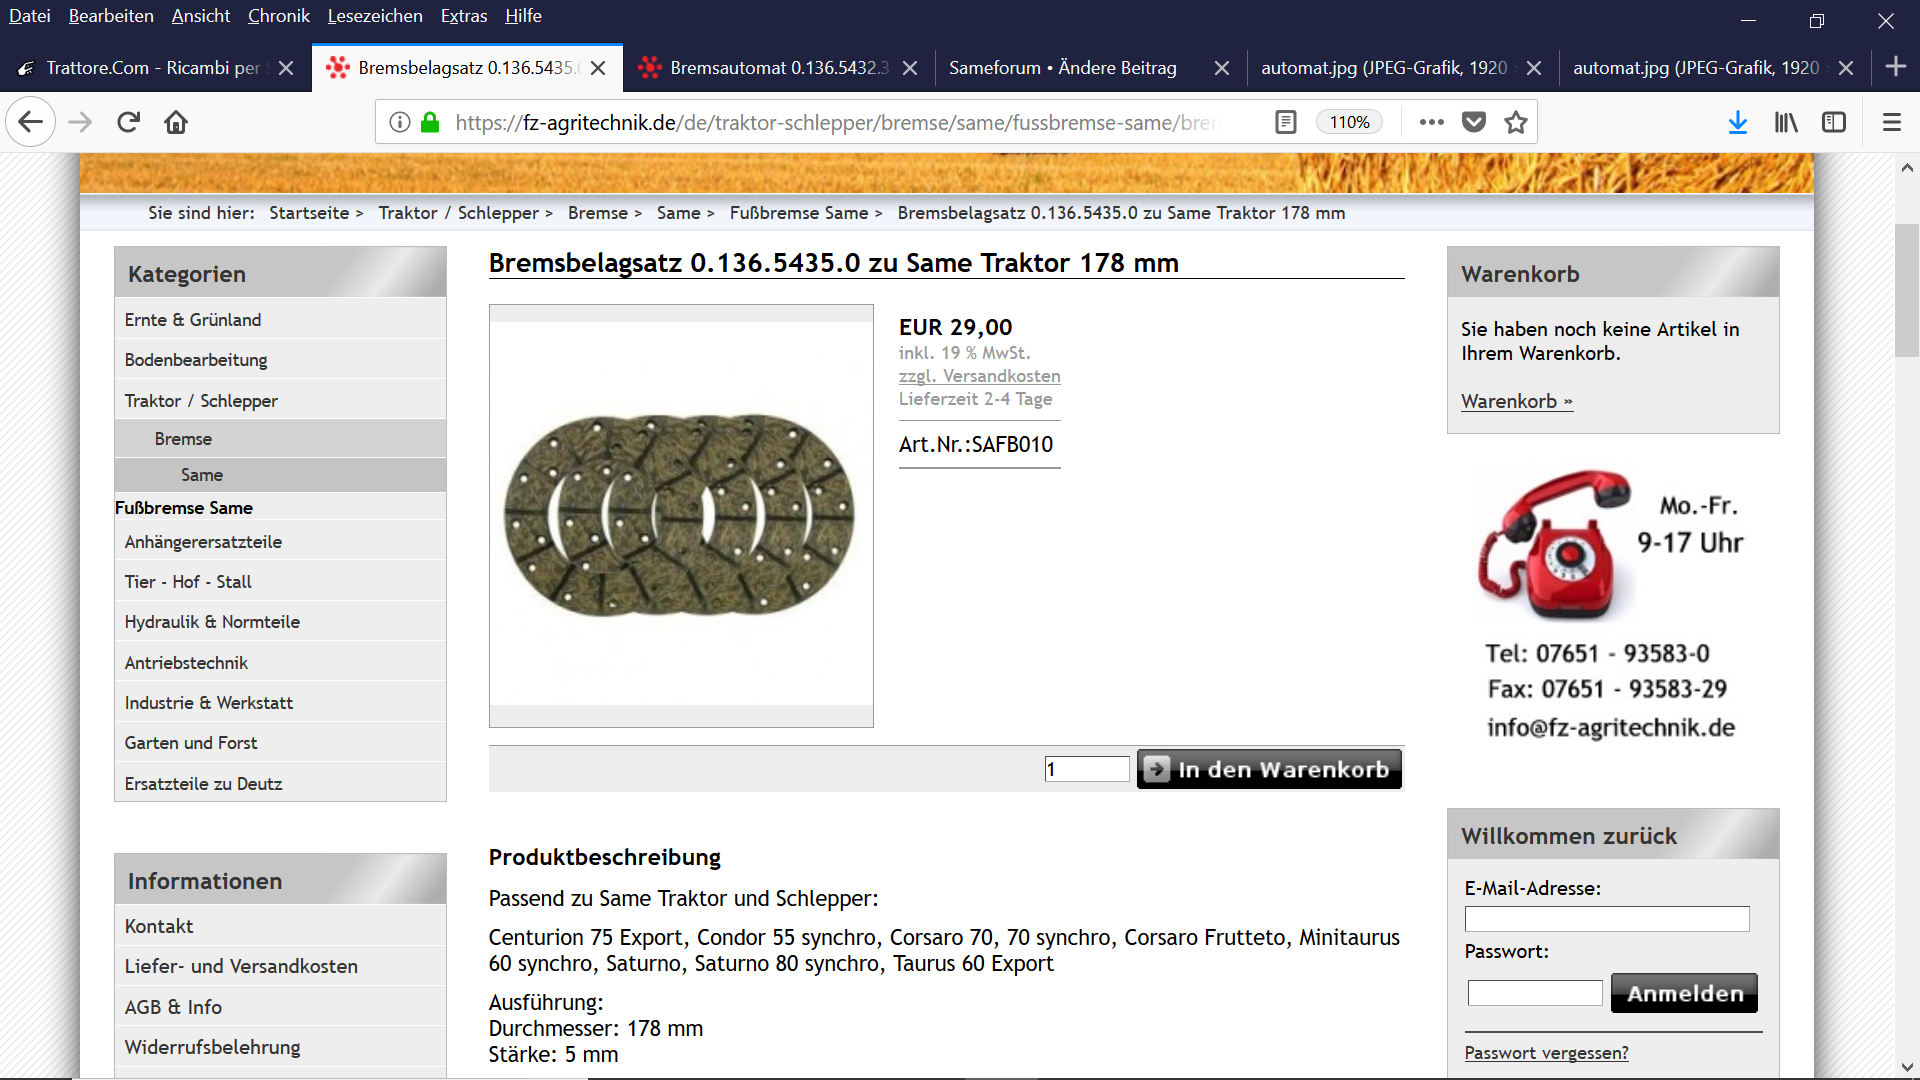Open the Firefox hamburger menu
Viewport: 1920px width, 1080px height.
[1891, 122]
